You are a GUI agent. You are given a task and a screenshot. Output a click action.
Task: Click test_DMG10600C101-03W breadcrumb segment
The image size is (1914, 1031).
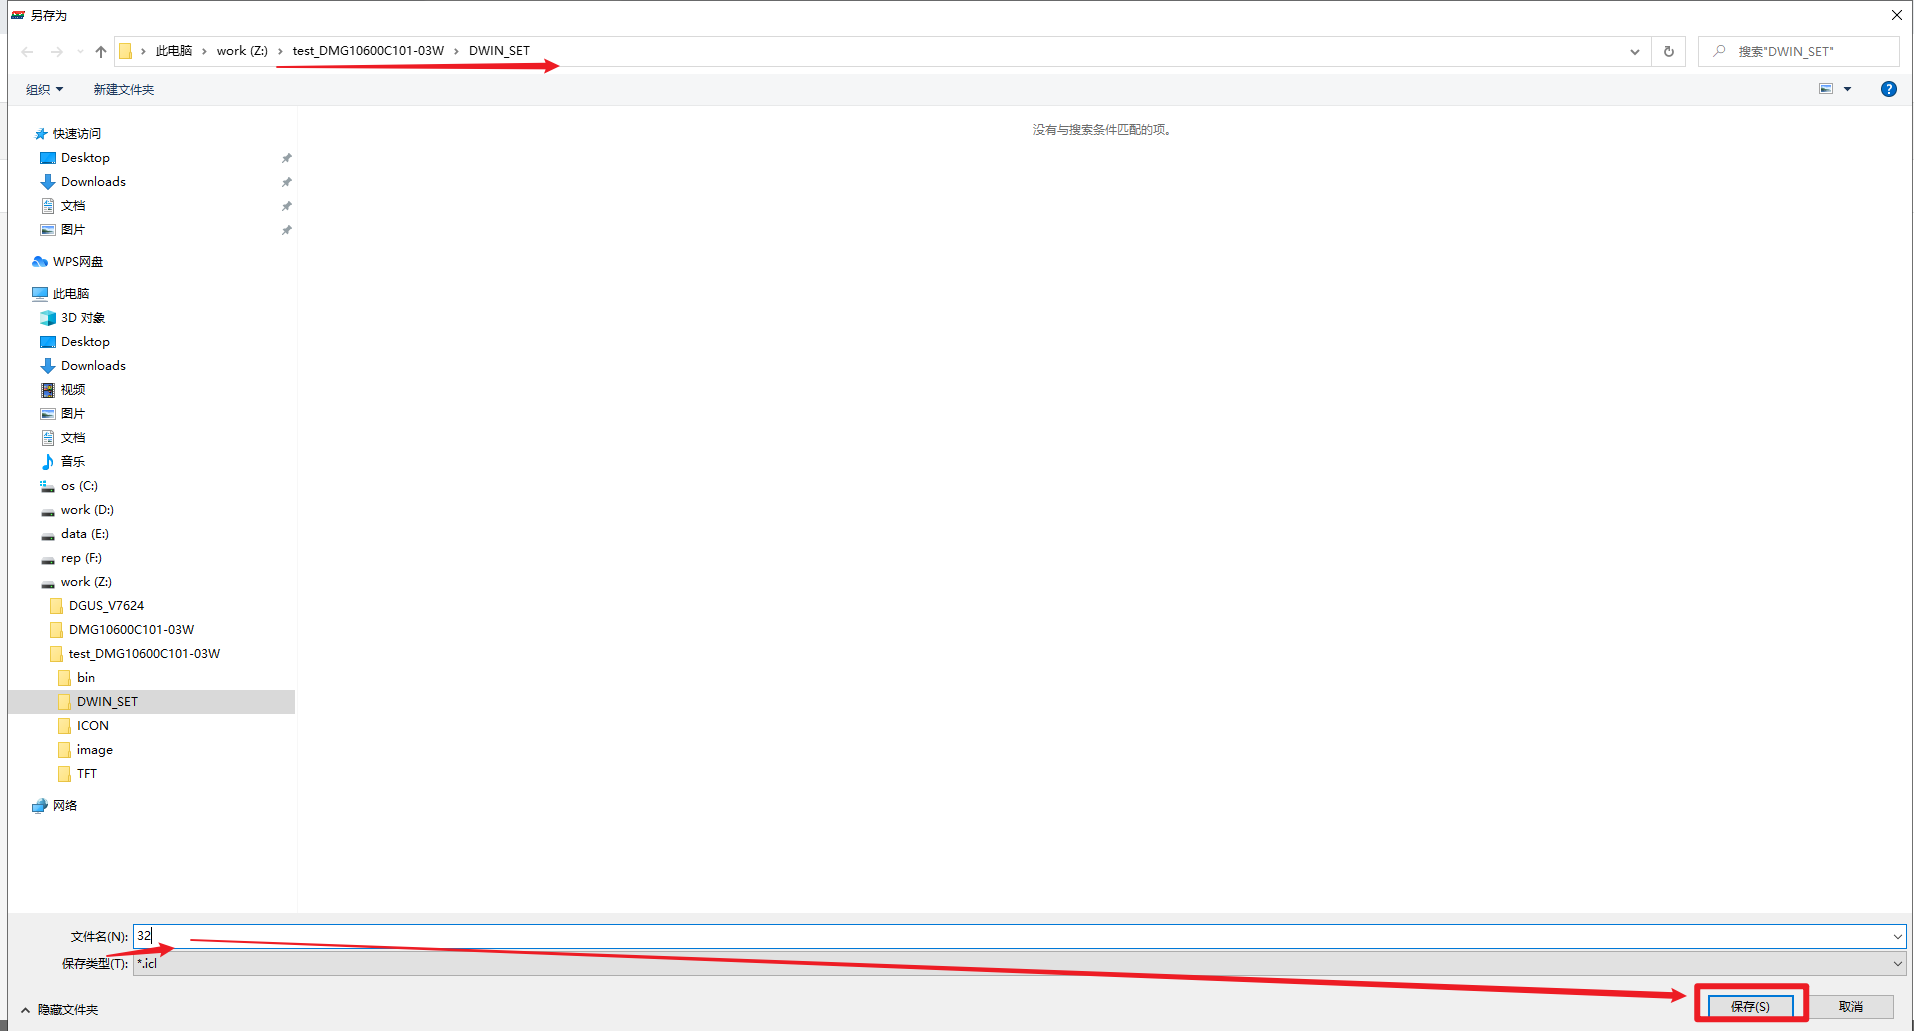[368, 51]
